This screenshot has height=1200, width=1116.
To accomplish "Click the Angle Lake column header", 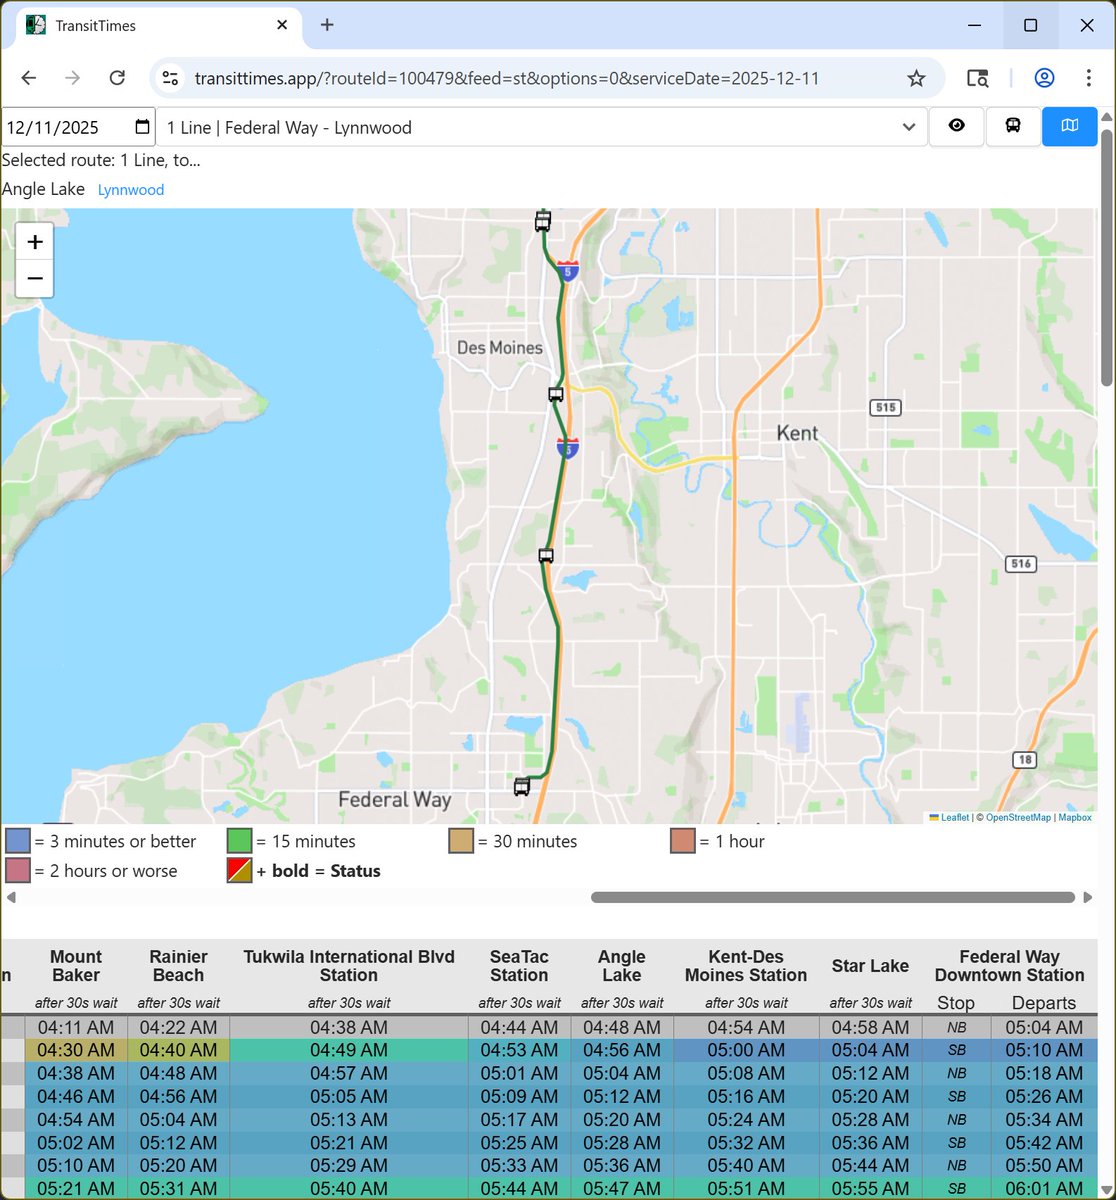I will pos(622,966).
